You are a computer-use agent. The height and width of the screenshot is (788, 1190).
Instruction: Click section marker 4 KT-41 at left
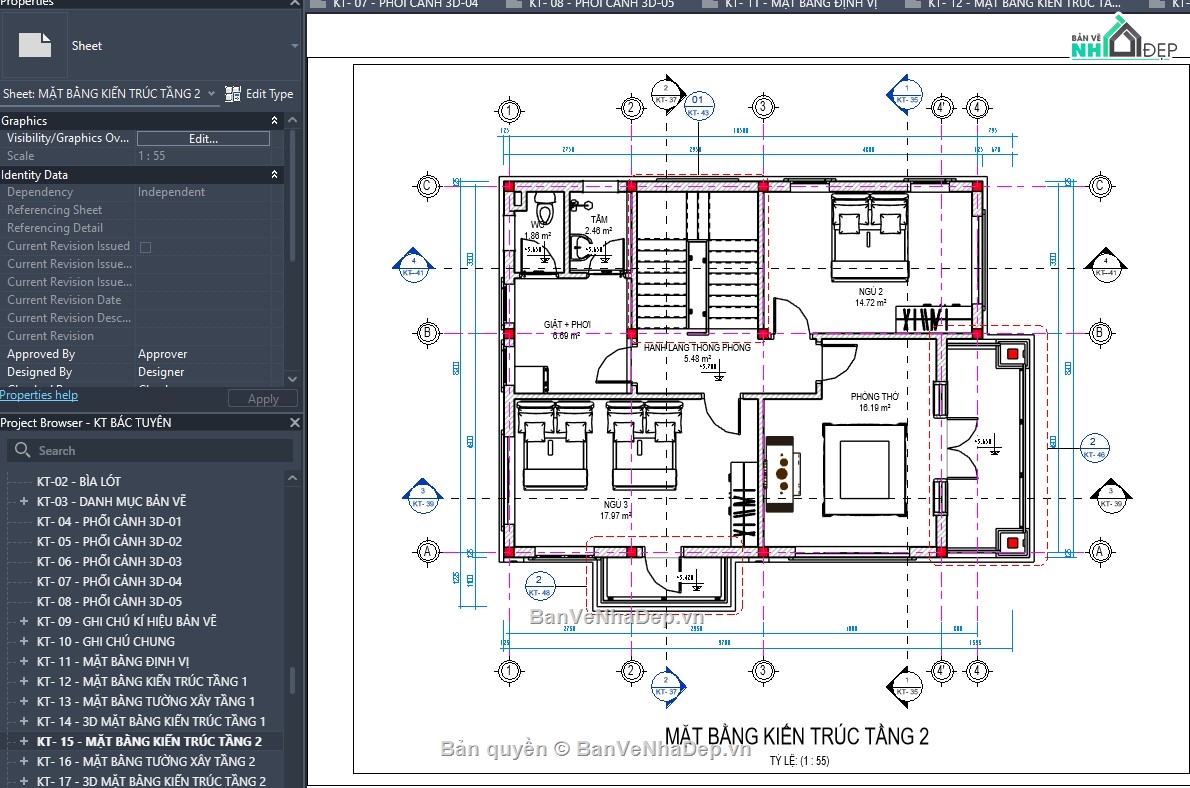pos(414,266)
